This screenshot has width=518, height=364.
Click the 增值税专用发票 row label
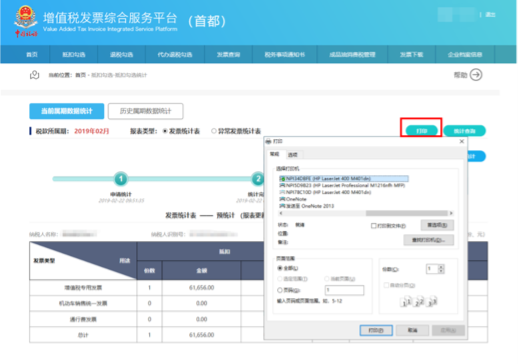(83, 288)
